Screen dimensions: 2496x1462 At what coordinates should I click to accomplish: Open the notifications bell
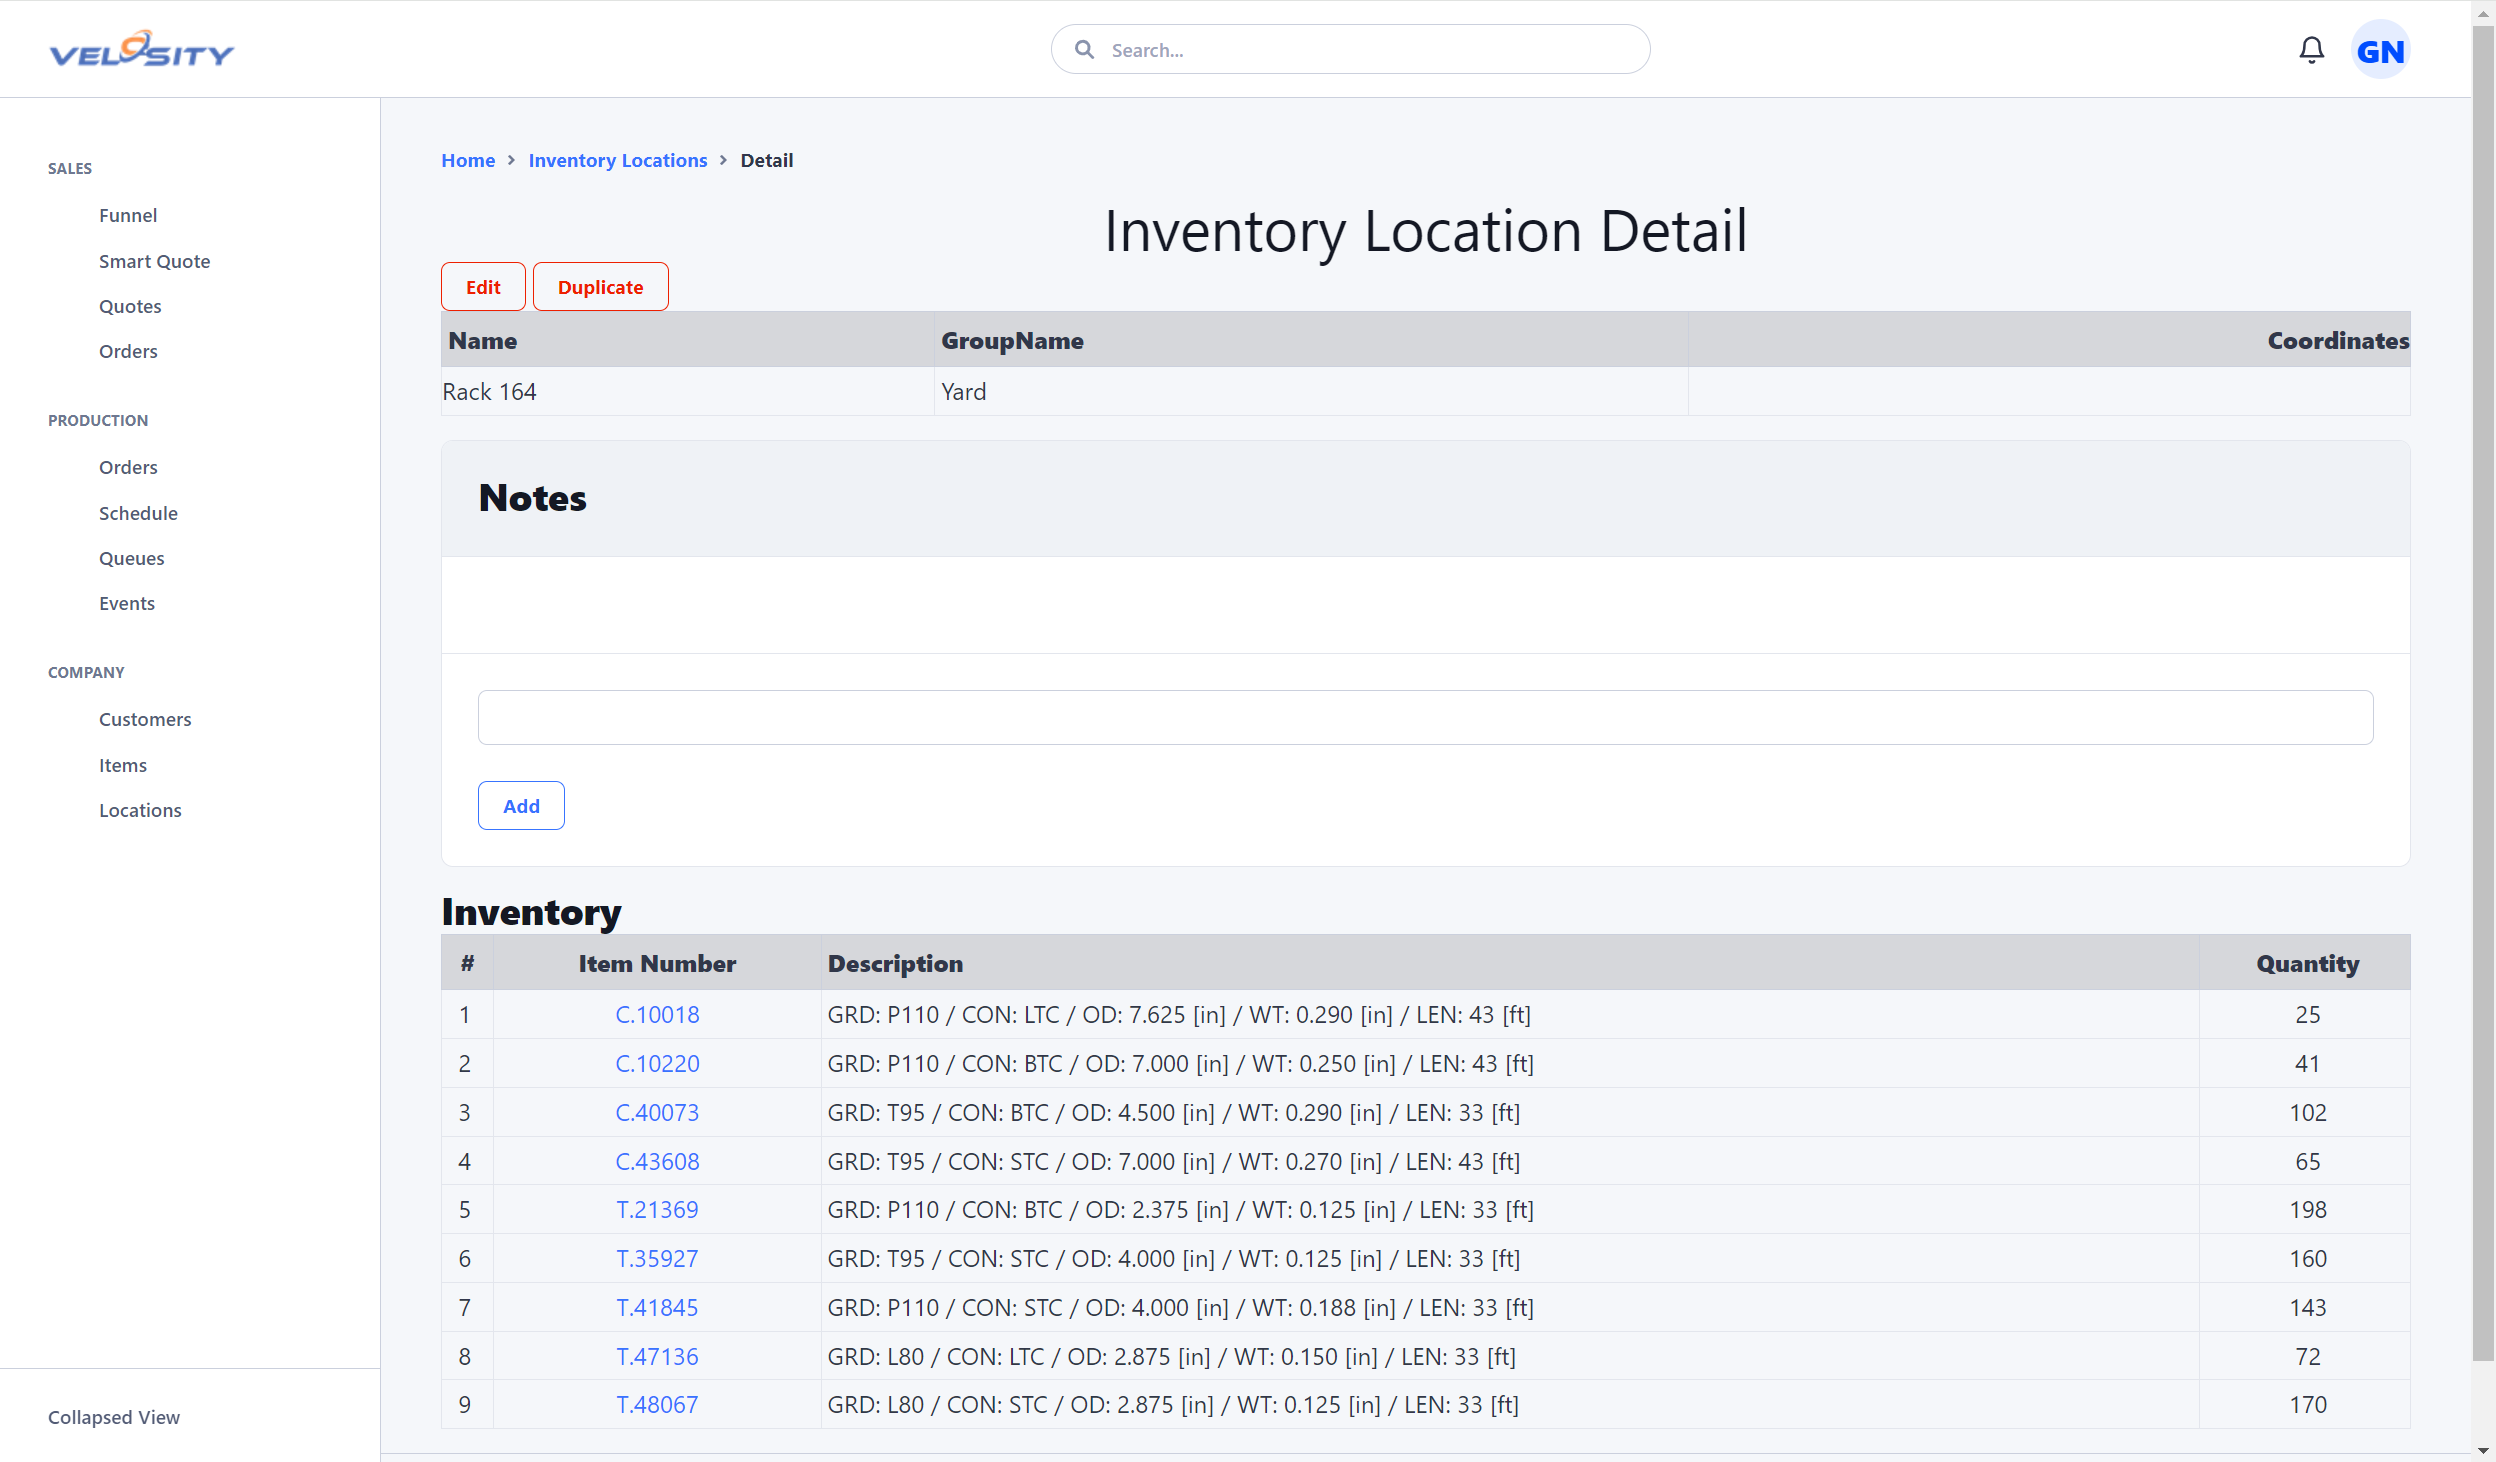pos(2311,50)
